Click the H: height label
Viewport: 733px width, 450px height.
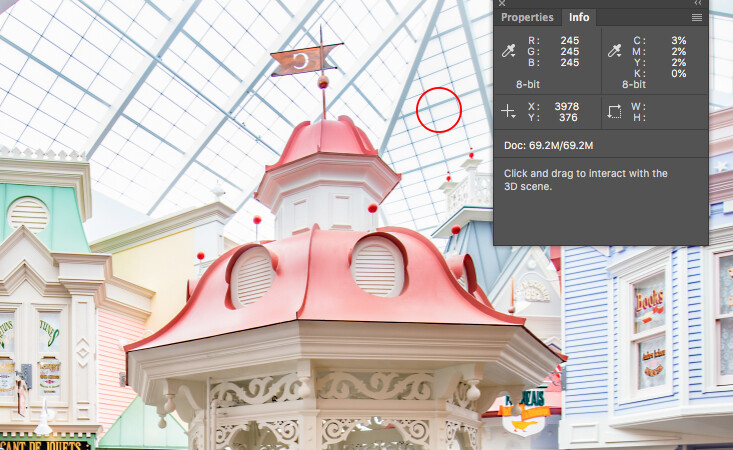640,118
